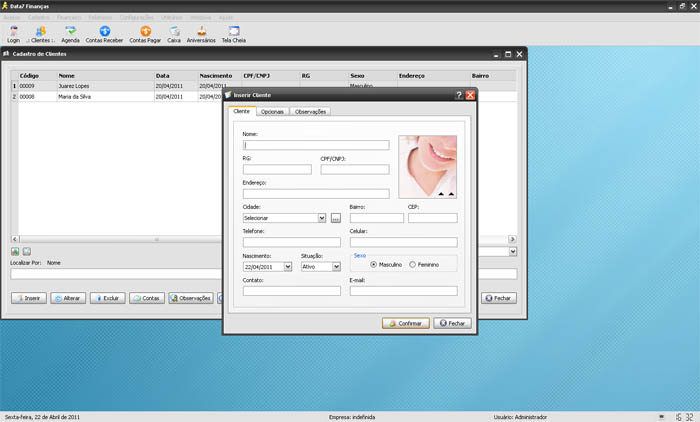Screen dimensions: 700x422
Task: Click Fechar in the Inserir Cliente dialog
Action: (x=452, y=323)
